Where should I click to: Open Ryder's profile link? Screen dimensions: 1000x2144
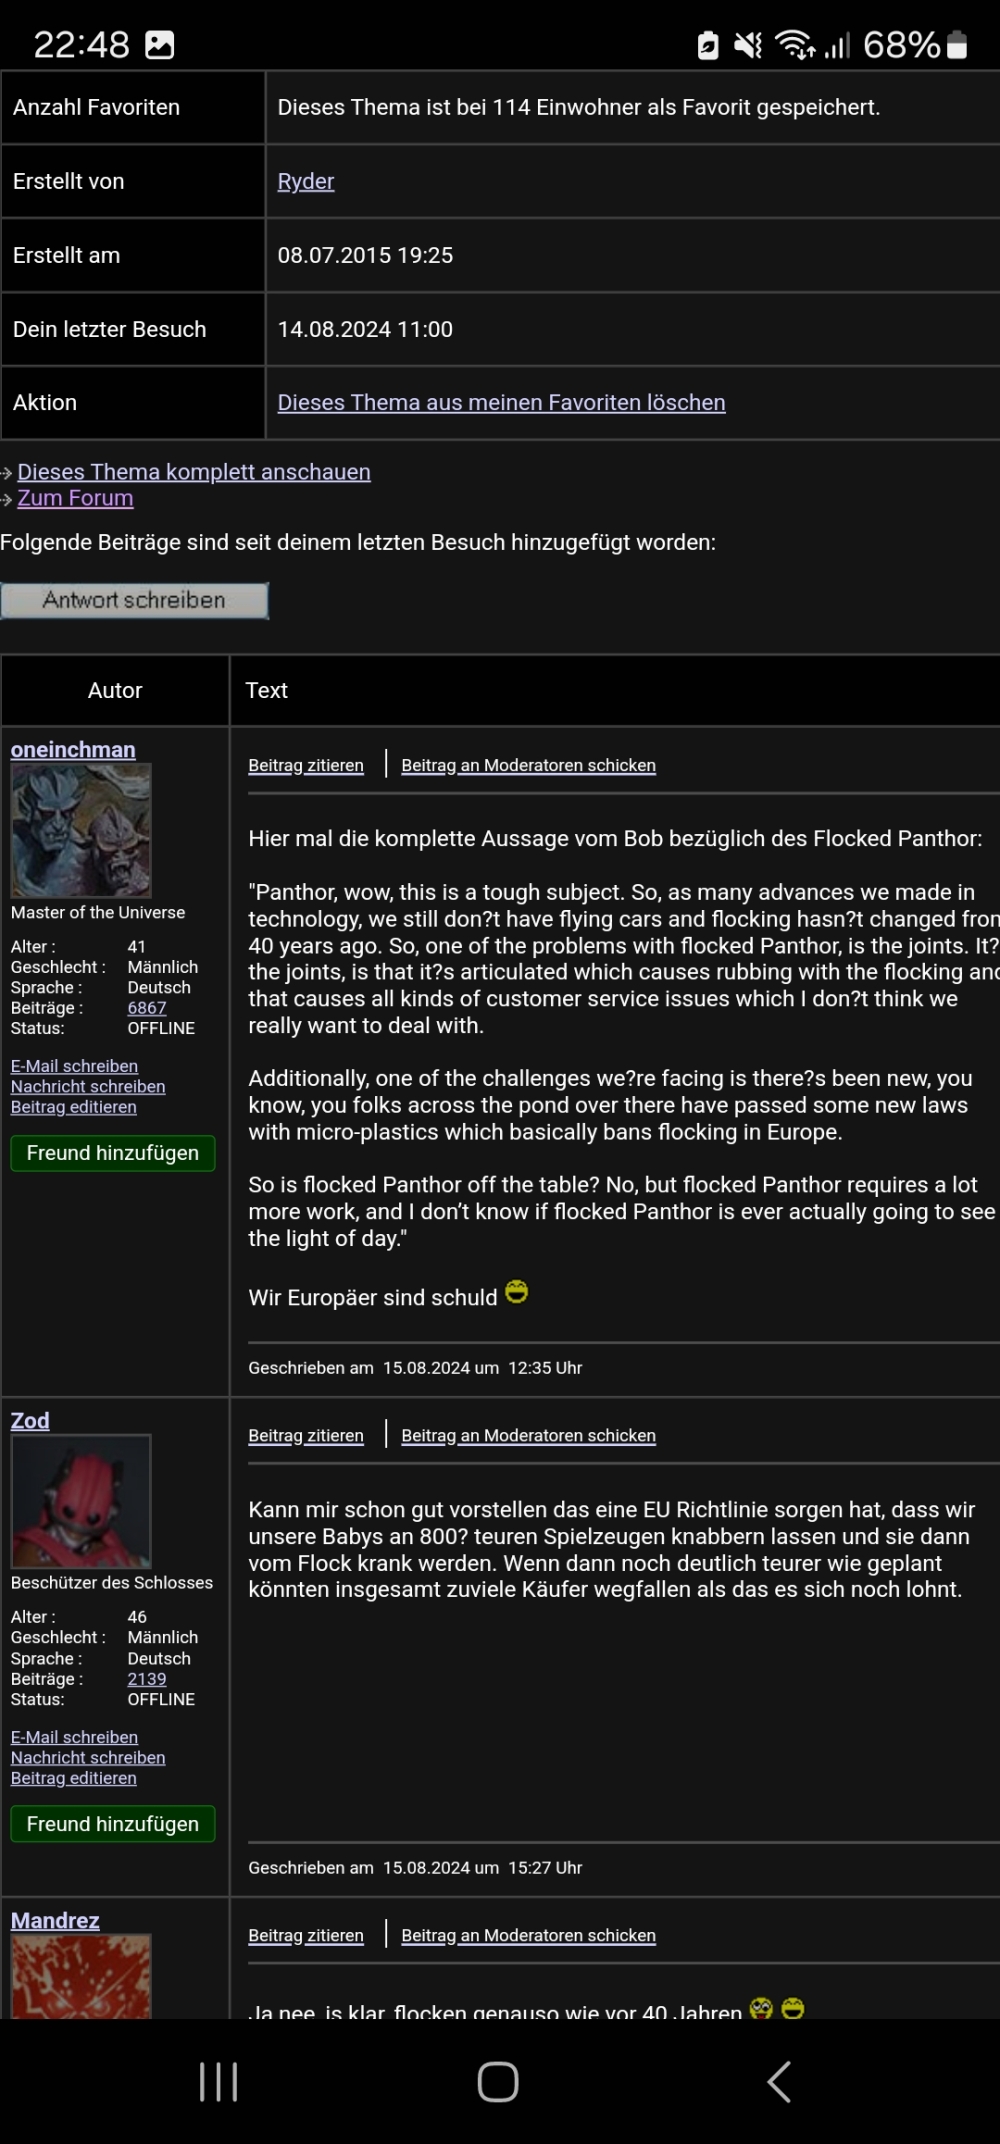[x=305, y=181]
